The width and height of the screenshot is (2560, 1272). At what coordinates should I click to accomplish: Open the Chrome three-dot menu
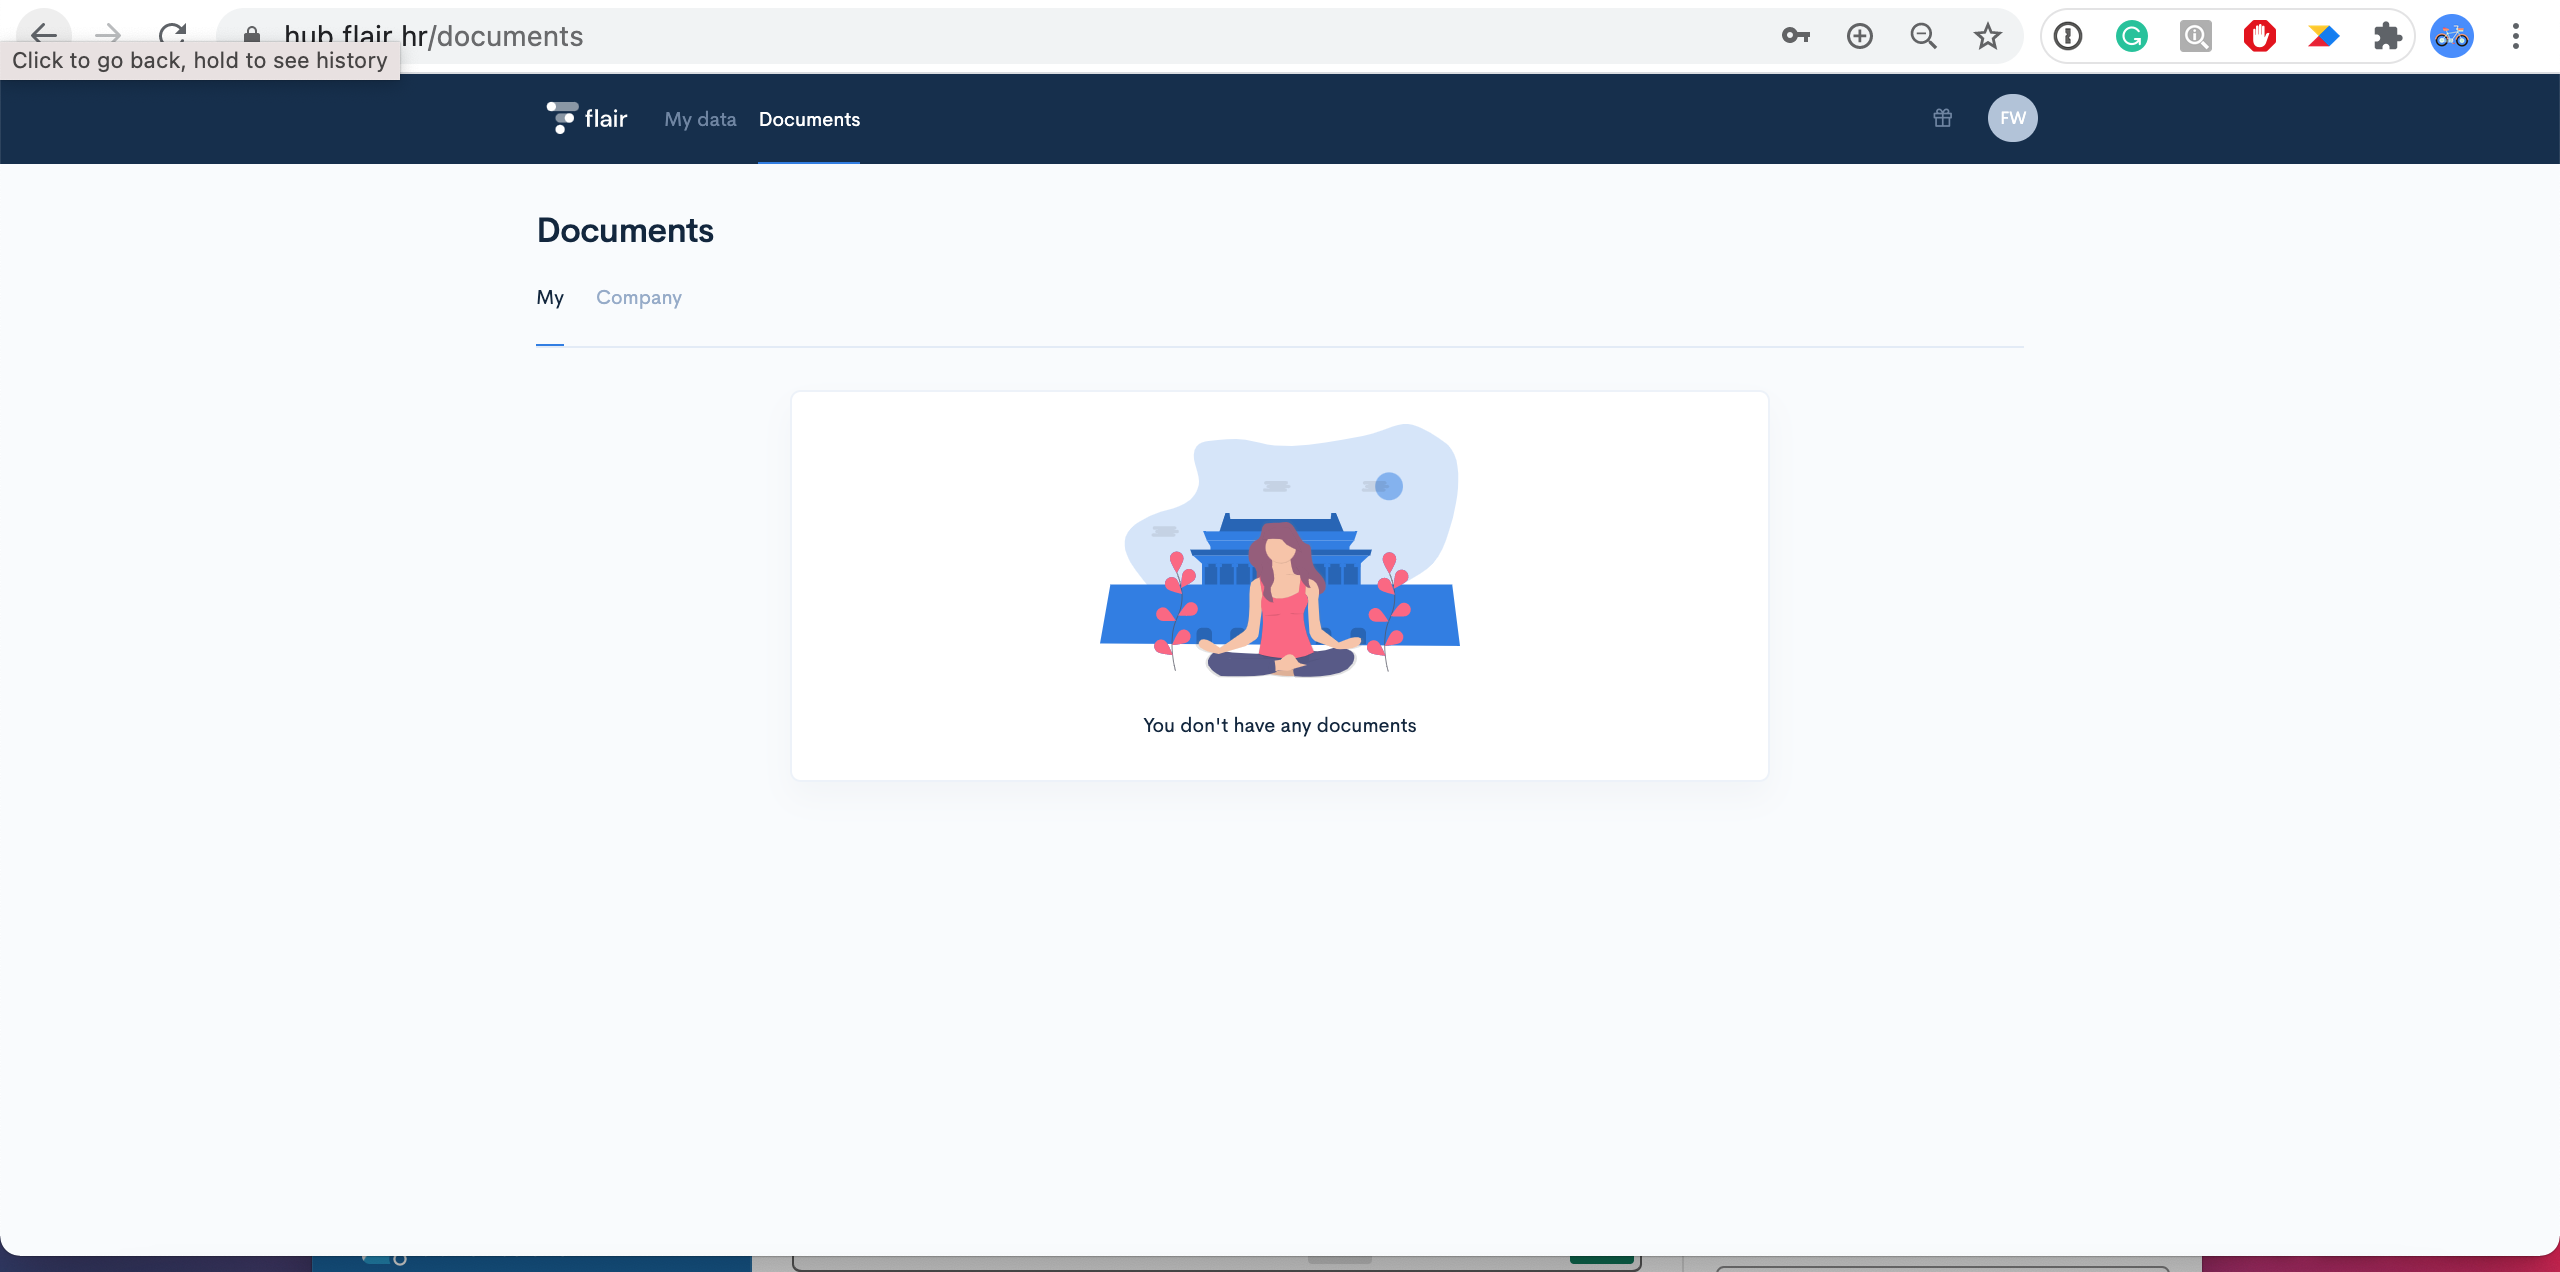tap(2516, 36)
